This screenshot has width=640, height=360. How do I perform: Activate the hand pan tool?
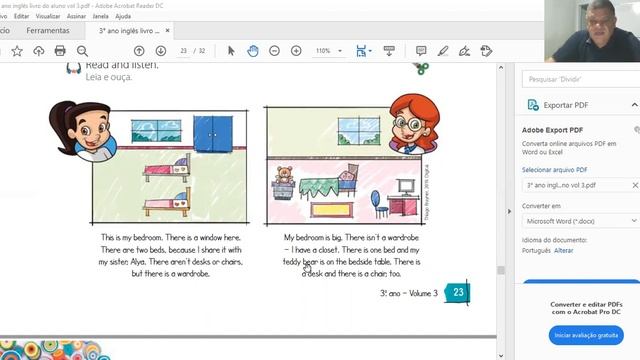point(253,51)
